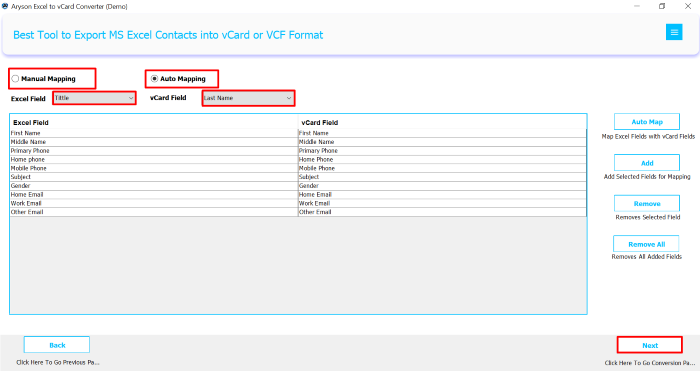This screenshot has height=371, width=700.
Task: Select the 'Home Email' vCard Field cell
Action: click(442, 195)
